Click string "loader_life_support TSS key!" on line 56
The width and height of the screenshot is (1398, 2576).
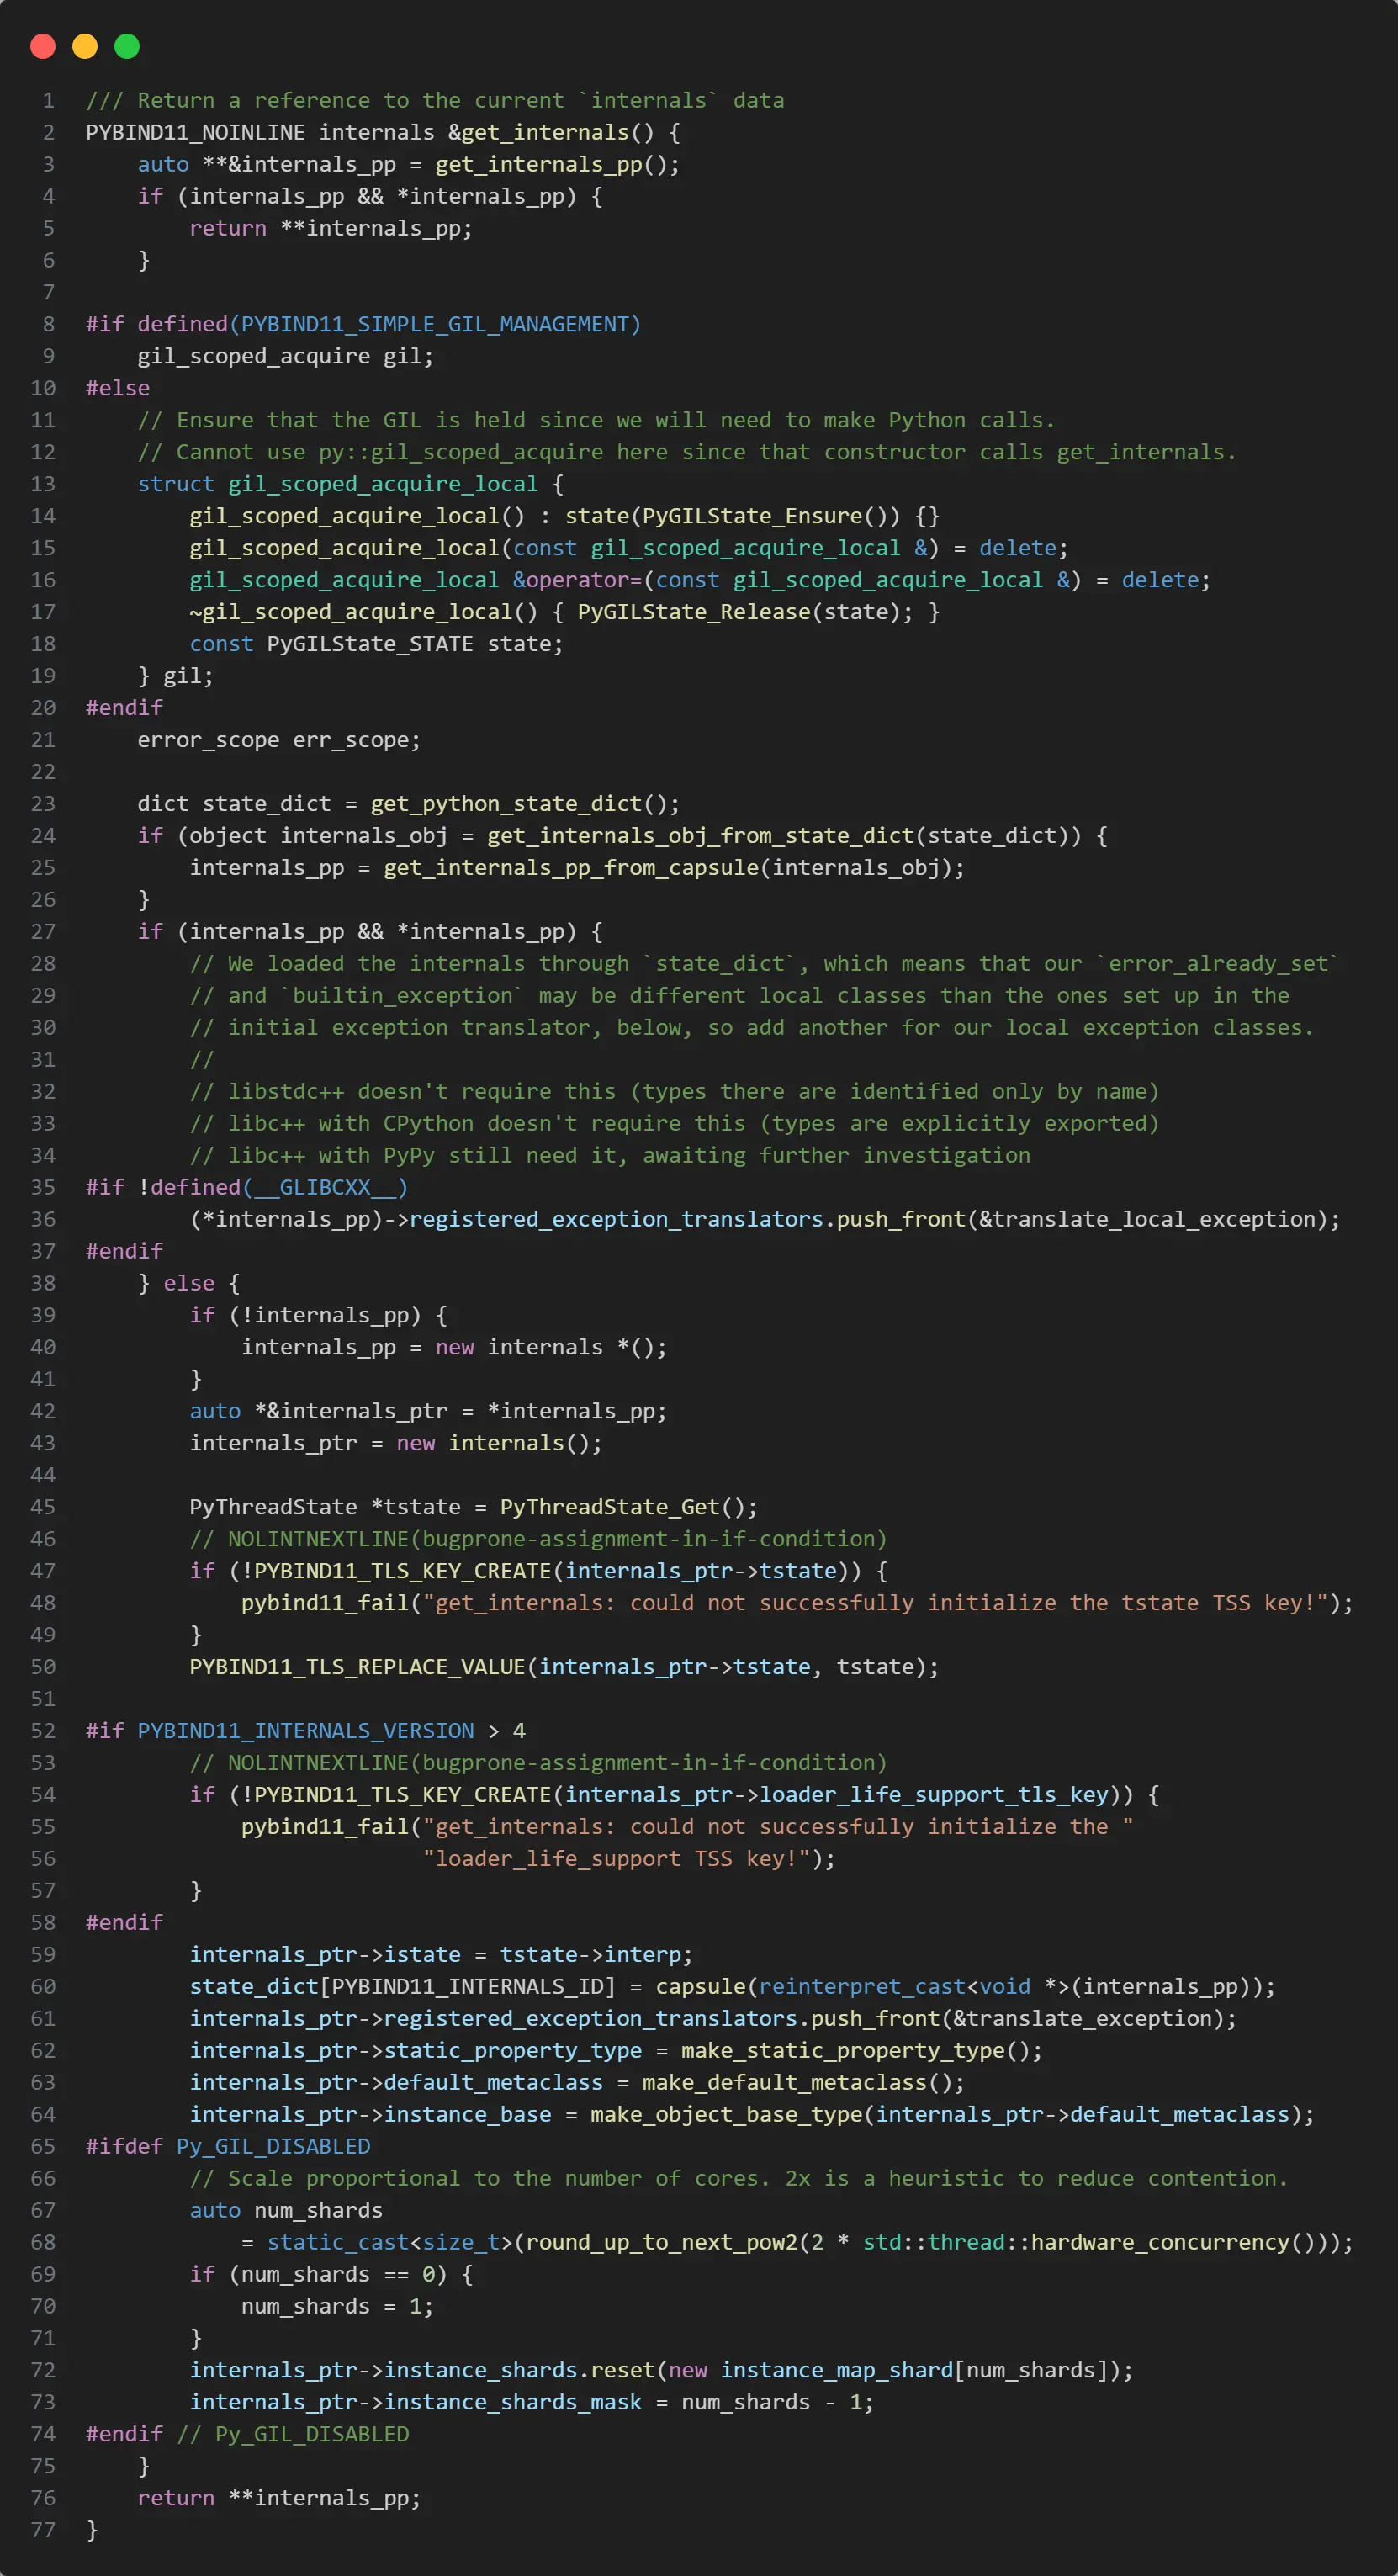coord(616,1861)
